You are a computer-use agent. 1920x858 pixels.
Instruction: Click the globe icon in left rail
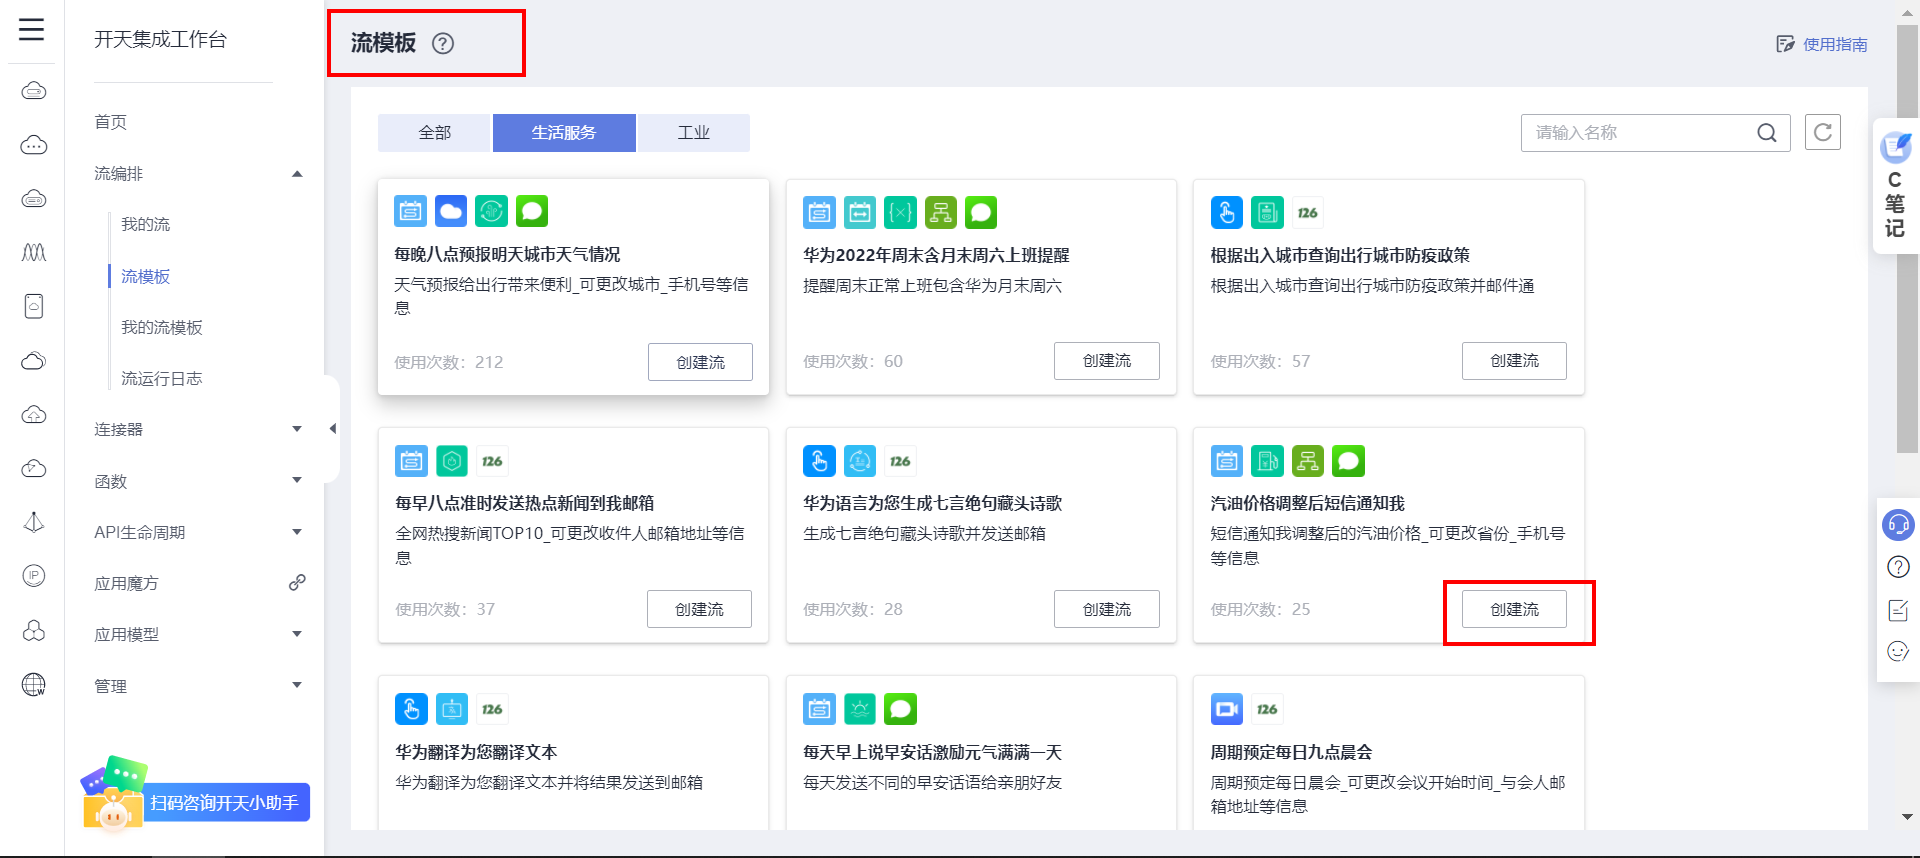point(34,684)
